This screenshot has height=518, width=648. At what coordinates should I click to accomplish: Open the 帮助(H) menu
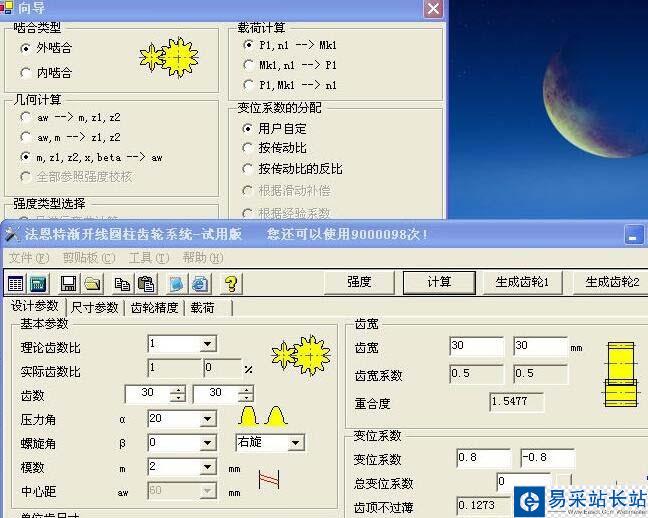point(203,258)
